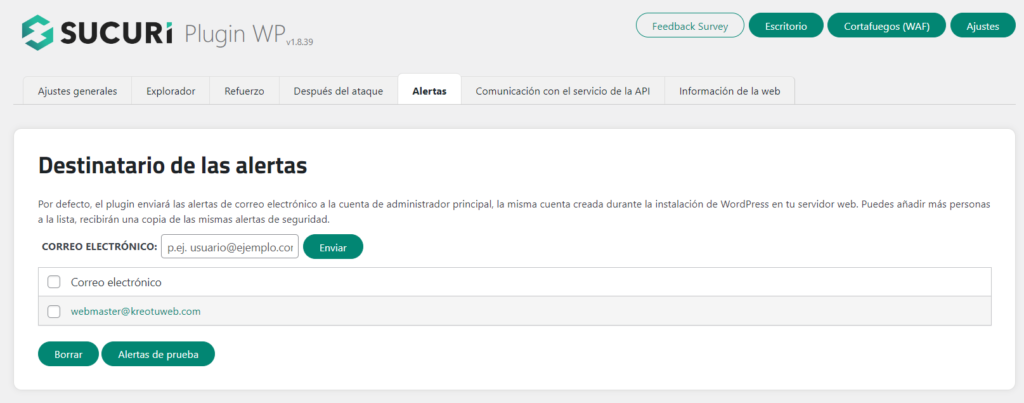Open the Ajustes button

pyautogui.click(x=983, y=25)
